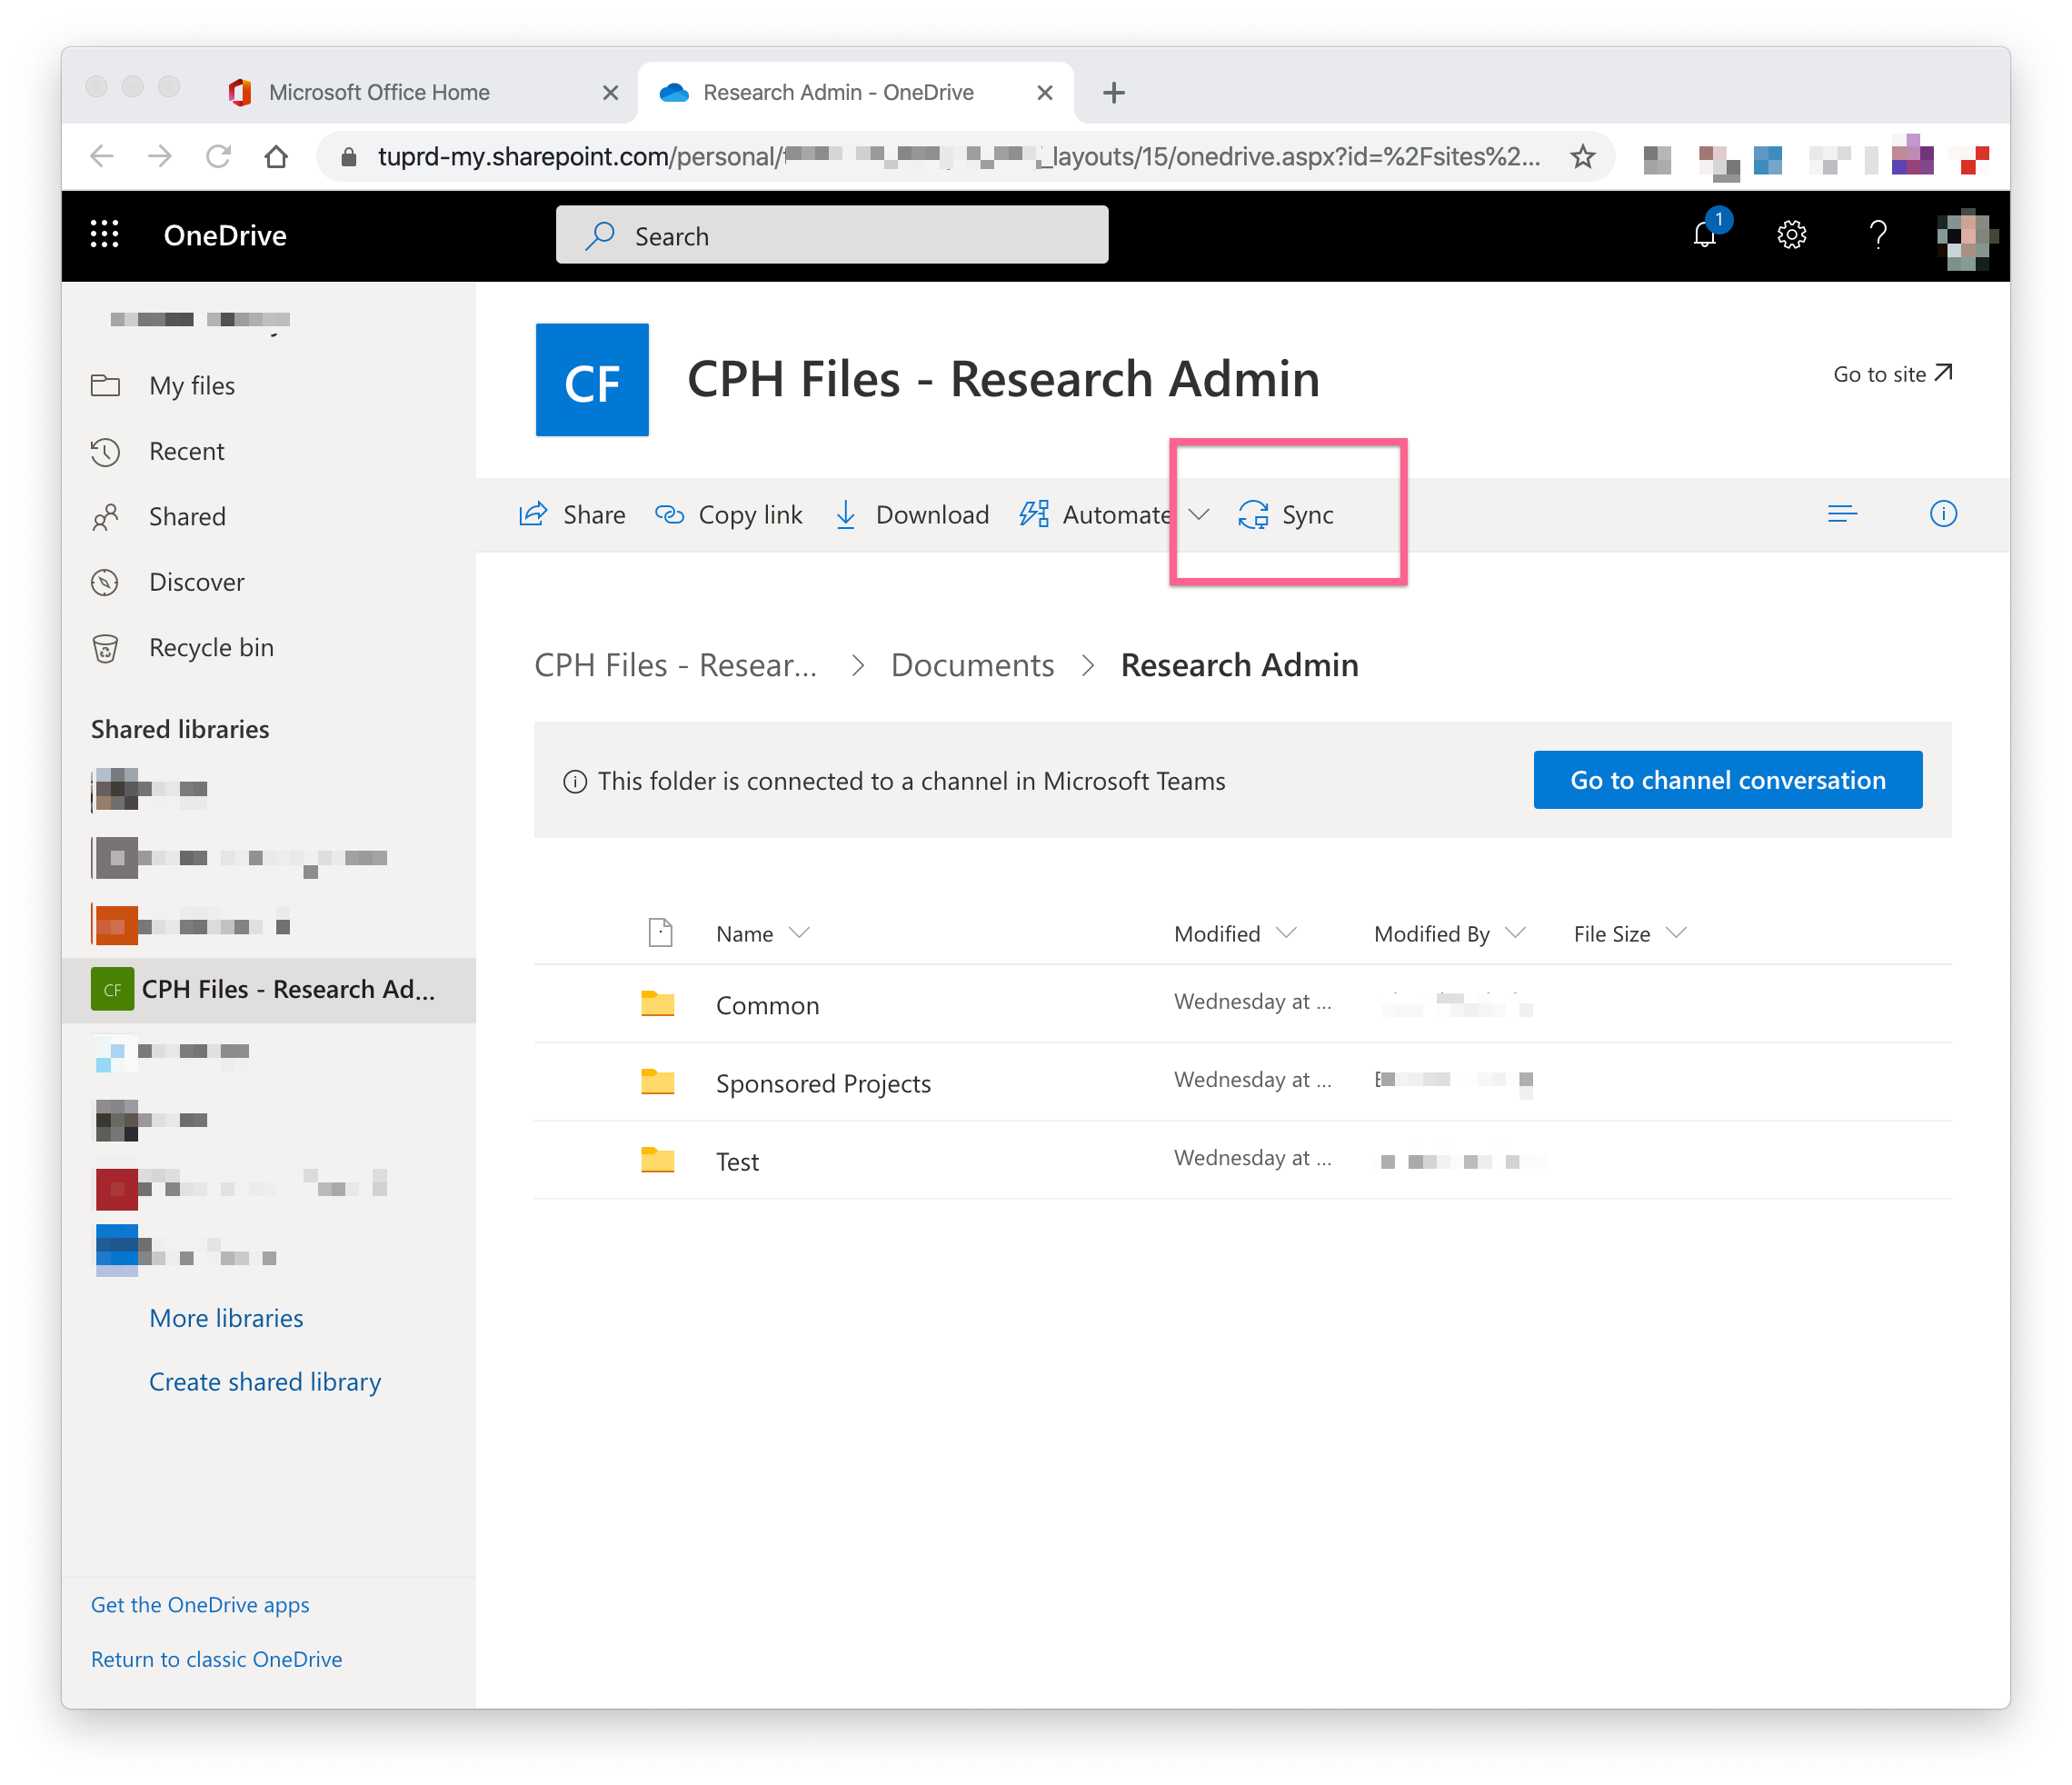Click the OneDrive search box

tap(832, 236)
